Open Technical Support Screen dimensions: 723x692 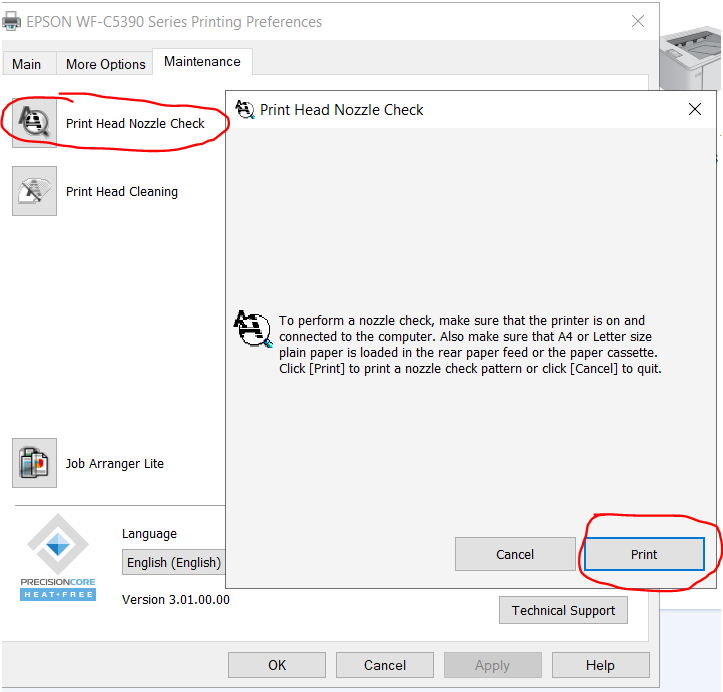[564, 610]
